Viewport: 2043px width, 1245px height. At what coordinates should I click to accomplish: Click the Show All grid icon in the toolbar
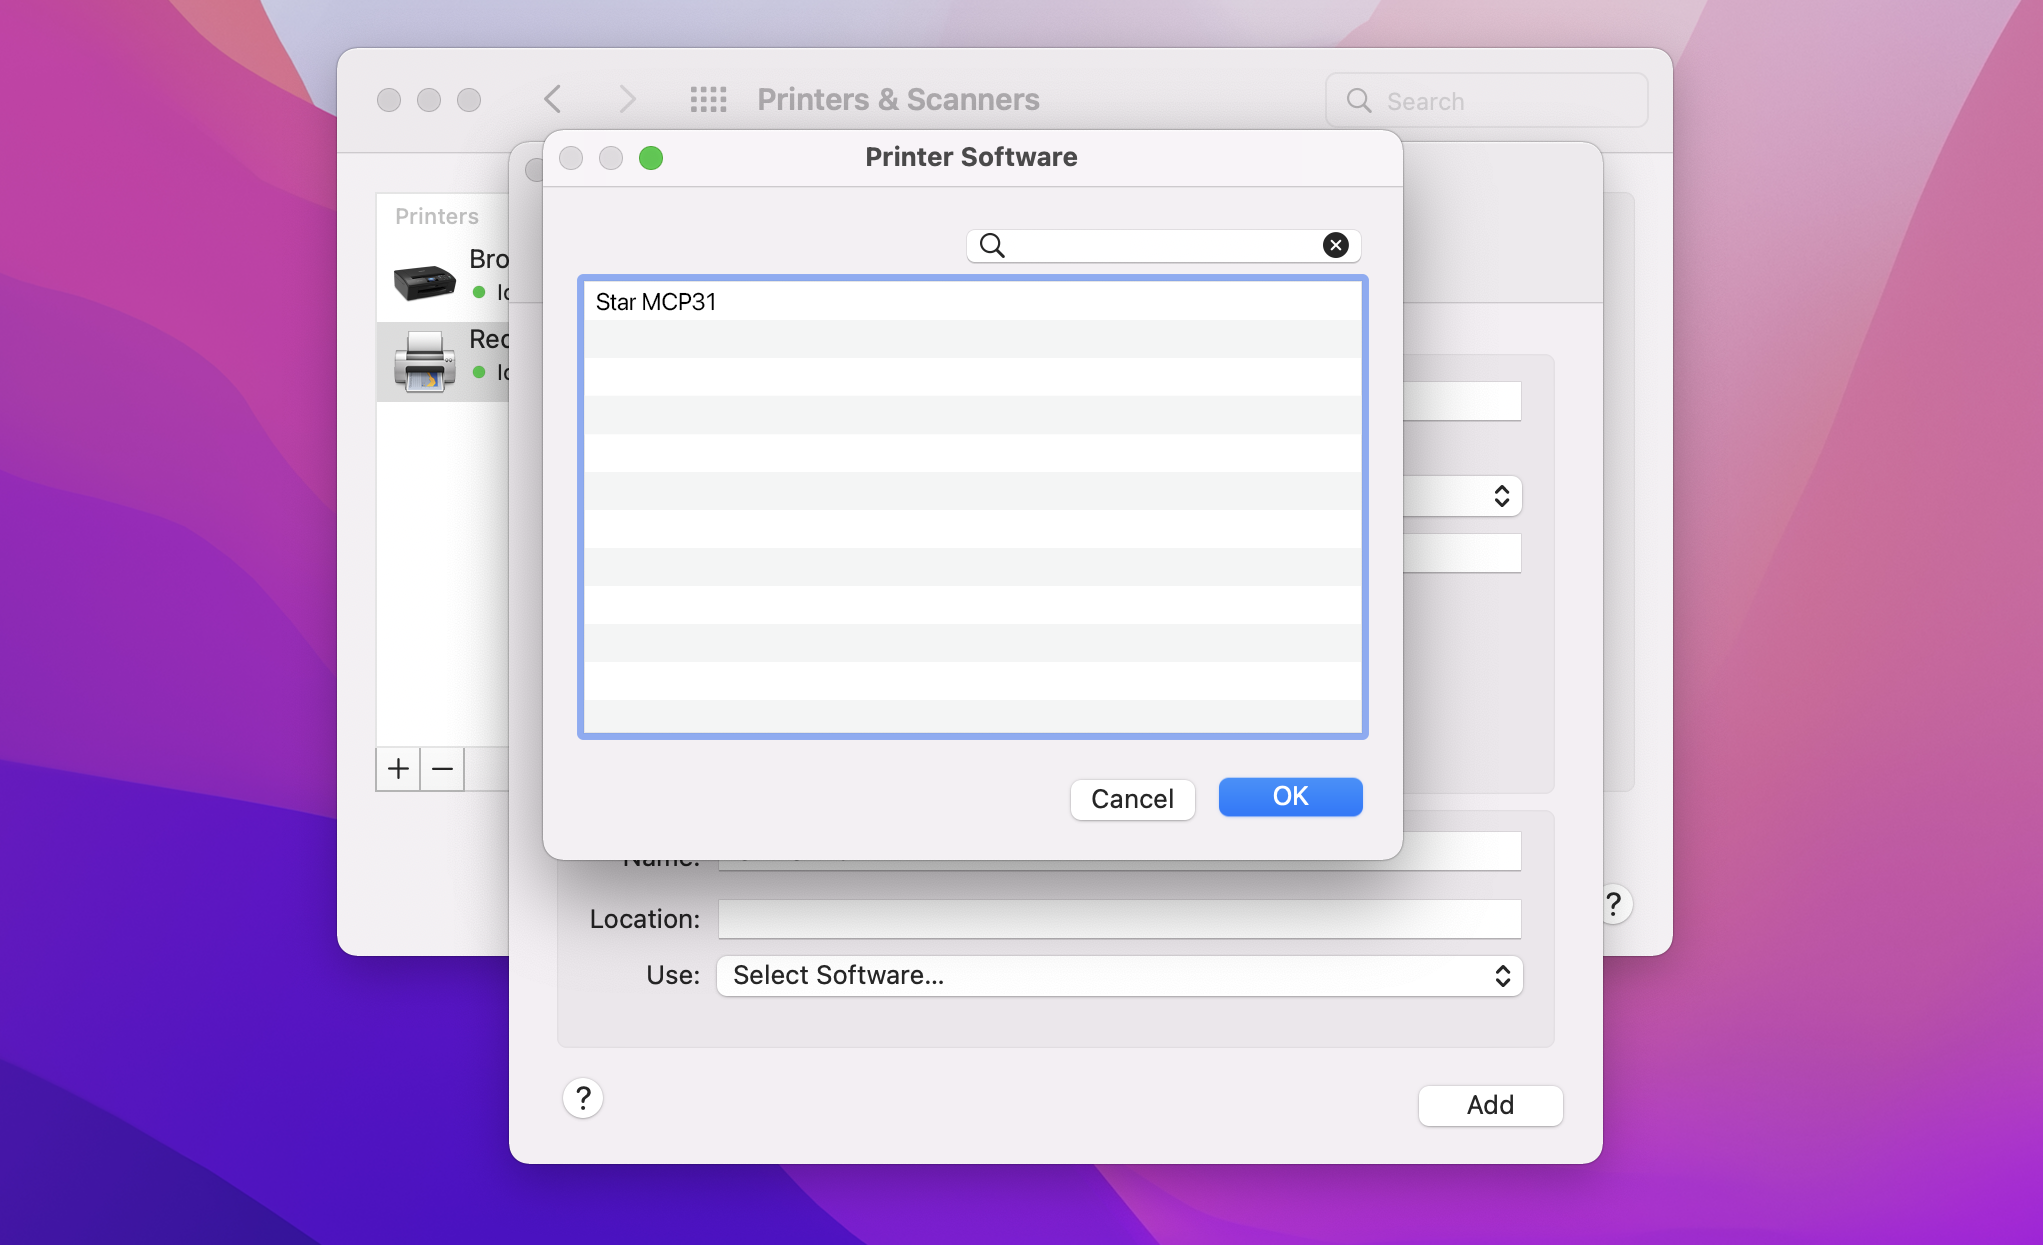click(x=709, y=99)
